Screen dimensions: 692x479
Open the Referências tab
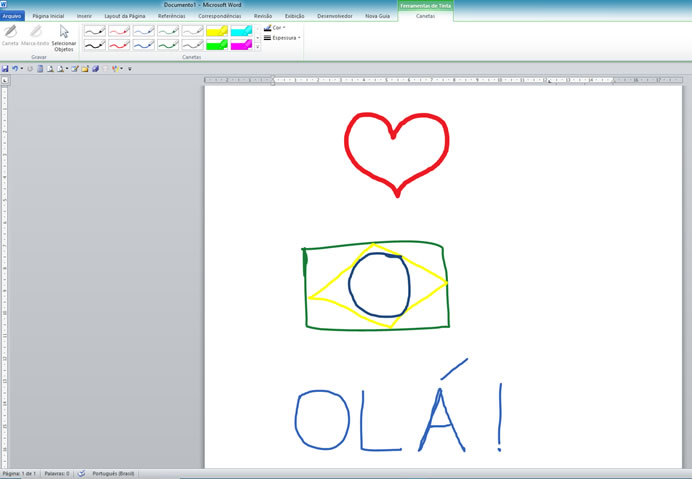(x=172, y=16)
